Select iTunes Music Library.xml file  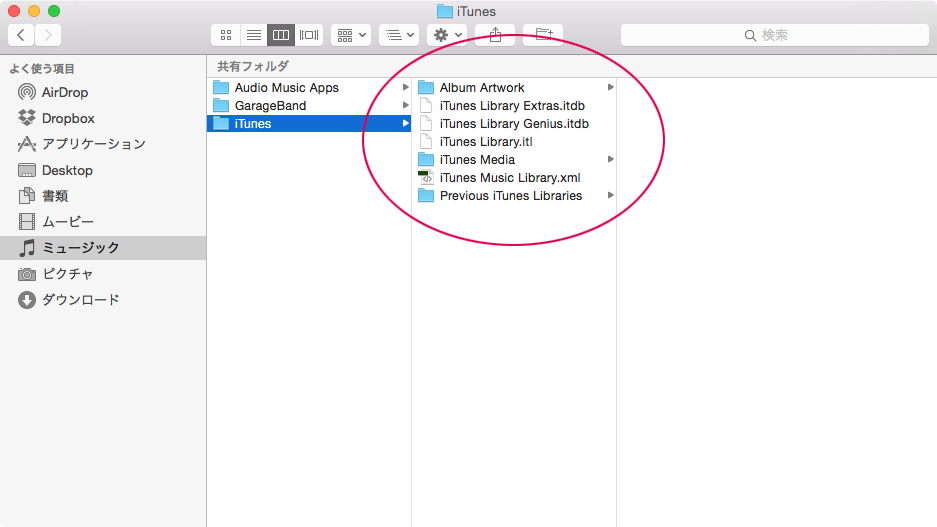pos(514,177)
